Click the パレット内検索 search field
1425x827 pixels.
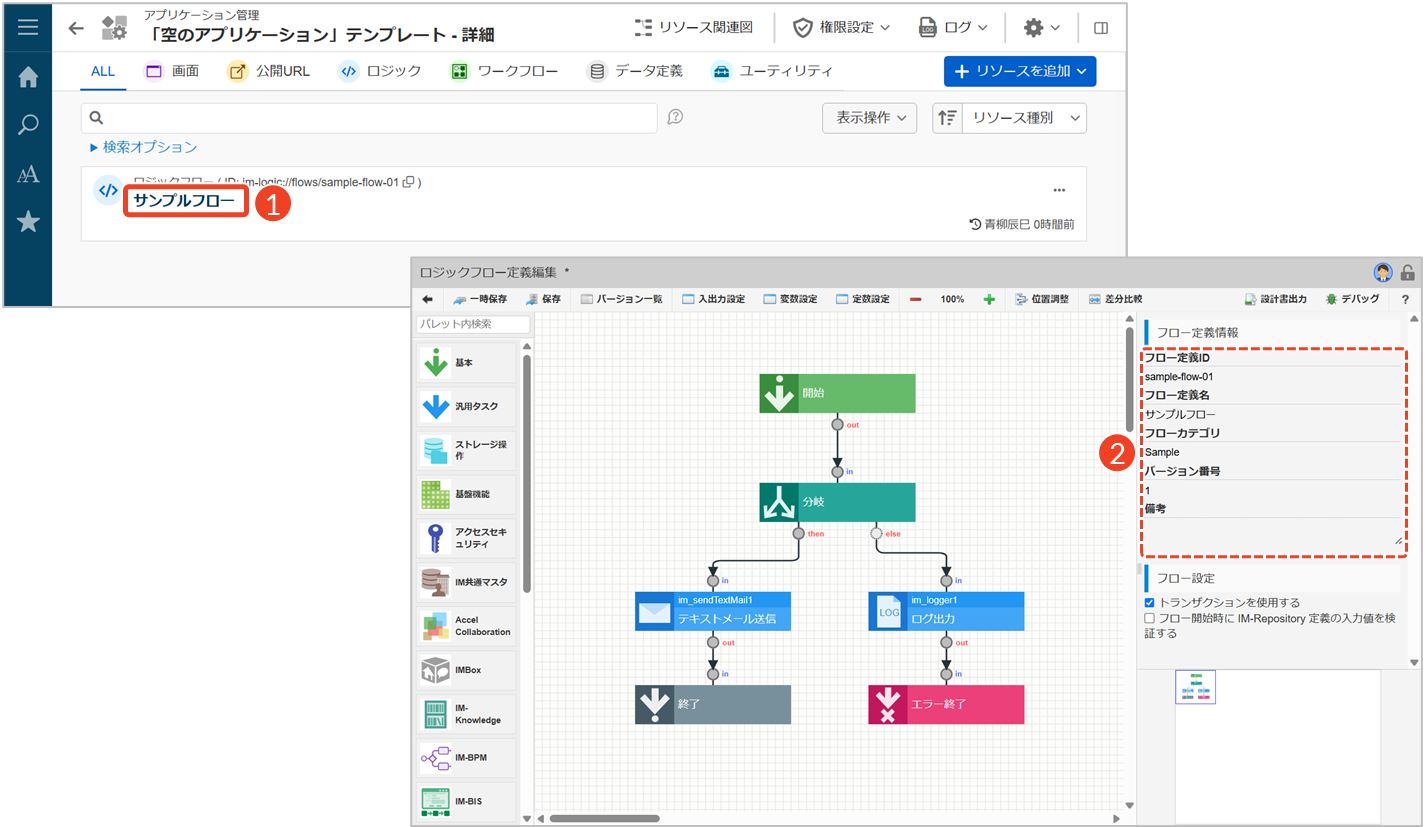coord(473,324)
